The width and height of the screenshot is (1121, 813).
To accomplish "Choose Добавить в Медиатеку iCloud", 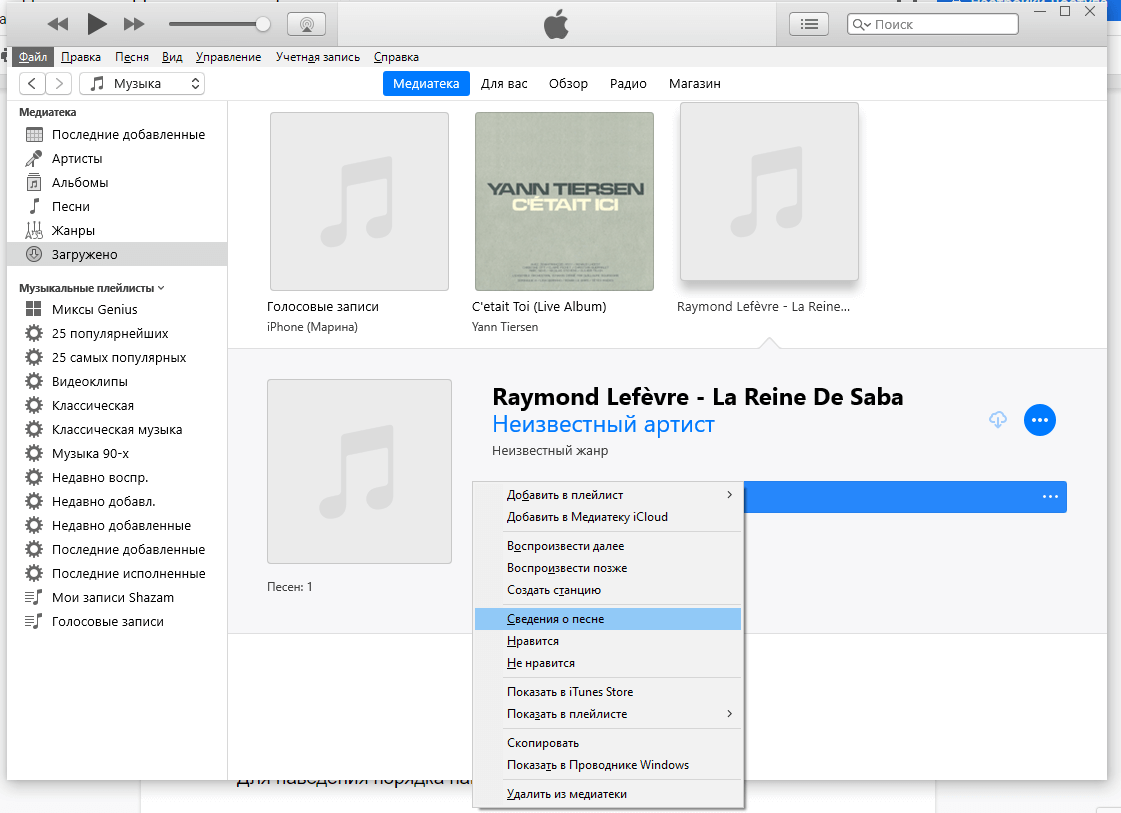I will [x=608, y=517].
